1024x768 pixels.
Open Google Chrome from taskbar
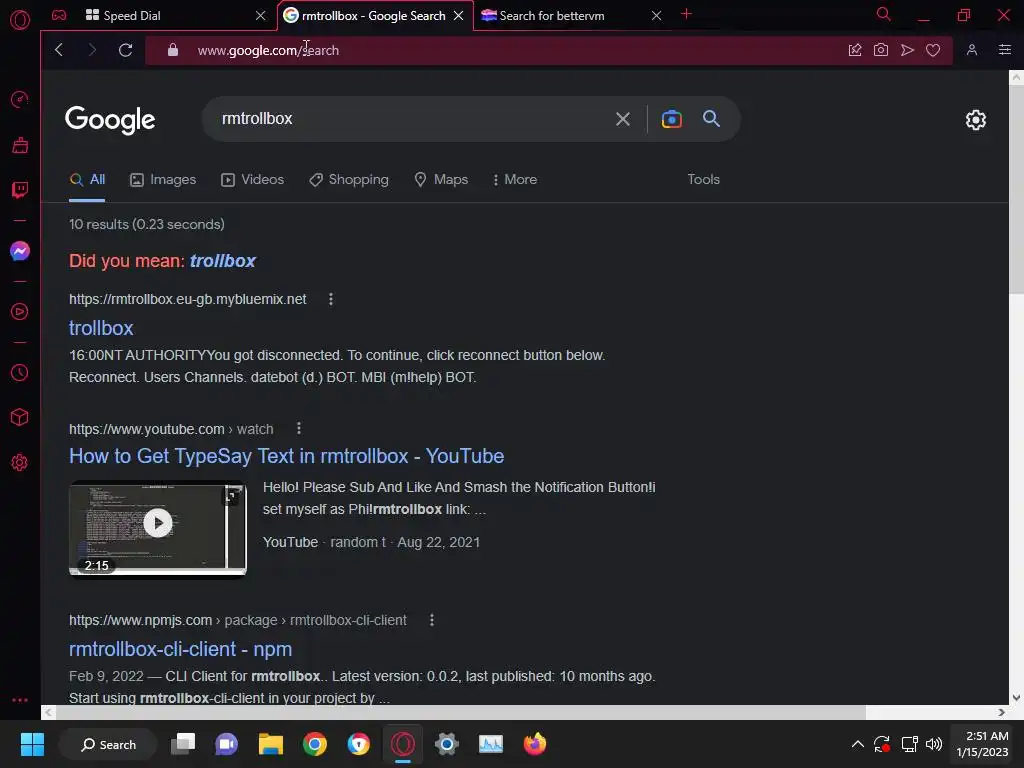(x=315, y=744)
